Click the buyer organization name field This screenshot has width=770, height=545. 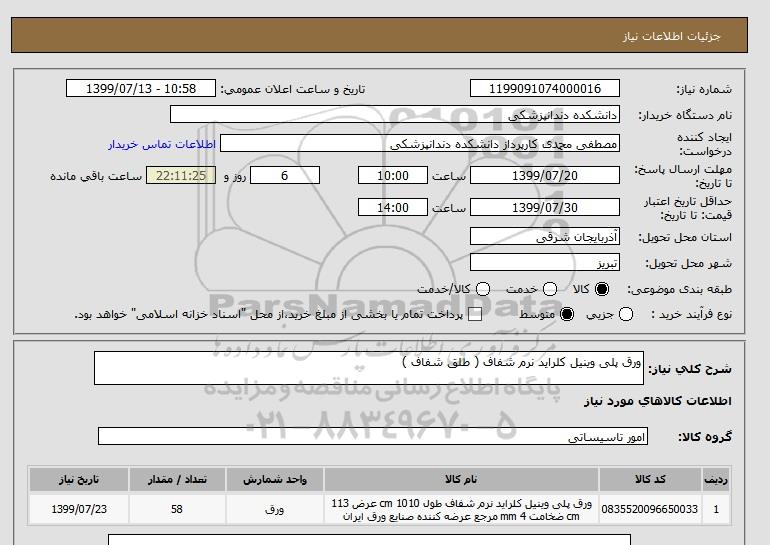point(395,114)
